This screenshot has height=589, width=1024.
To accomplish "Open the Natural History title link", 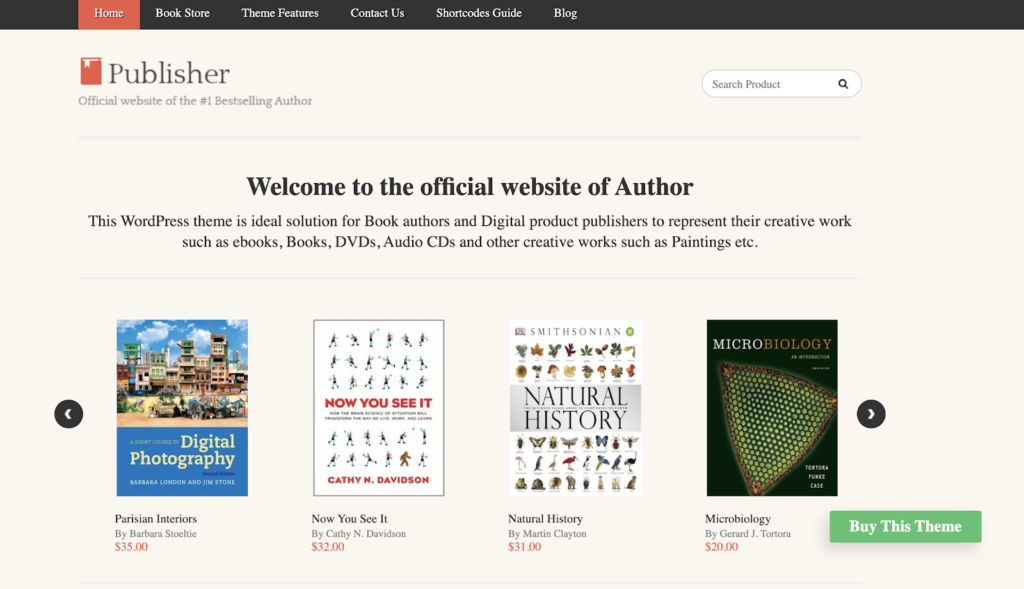I will (x=545, y=518).
